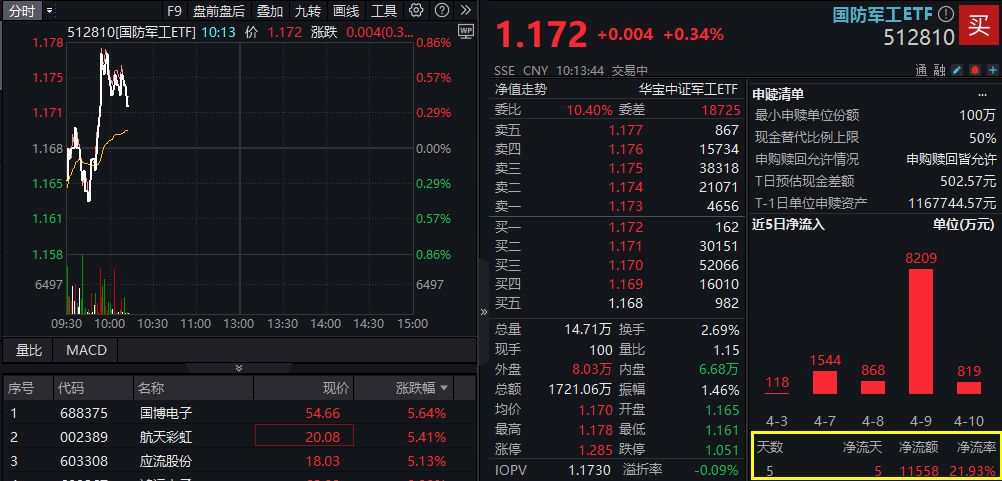Open the 叠加 overlay option
The height and width of the screenshot is (481, 1002).
tap(270, 10)
